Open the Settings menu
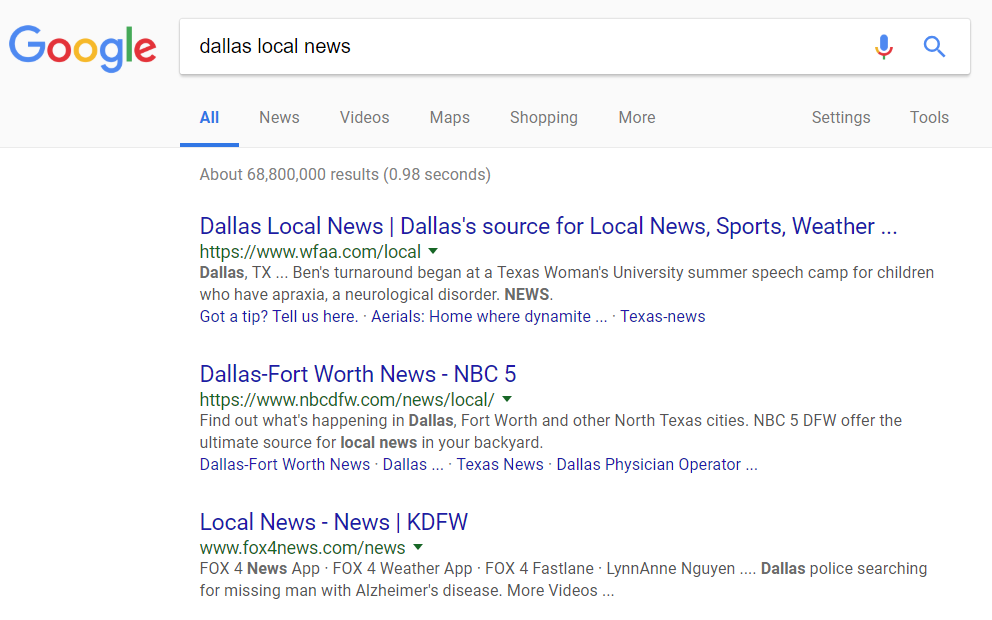 (x=841, y=118)
